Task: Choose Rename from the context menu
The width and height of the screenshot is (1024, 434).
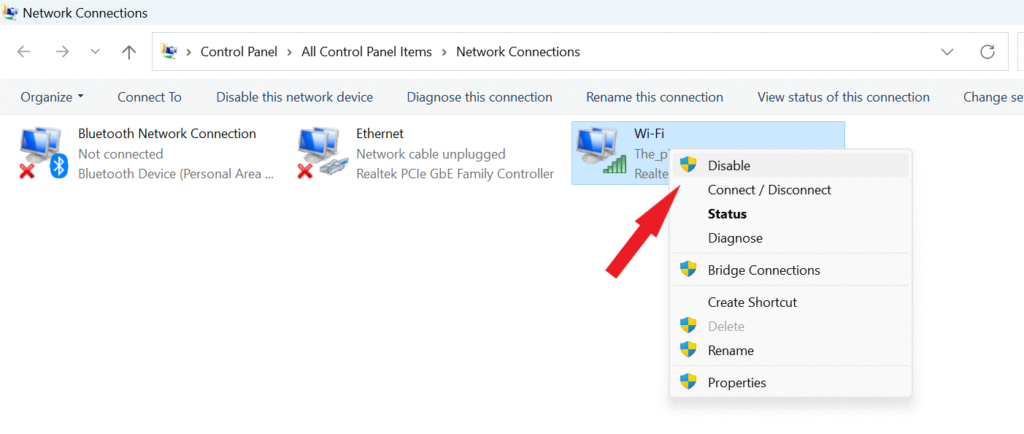Action: 730,350
